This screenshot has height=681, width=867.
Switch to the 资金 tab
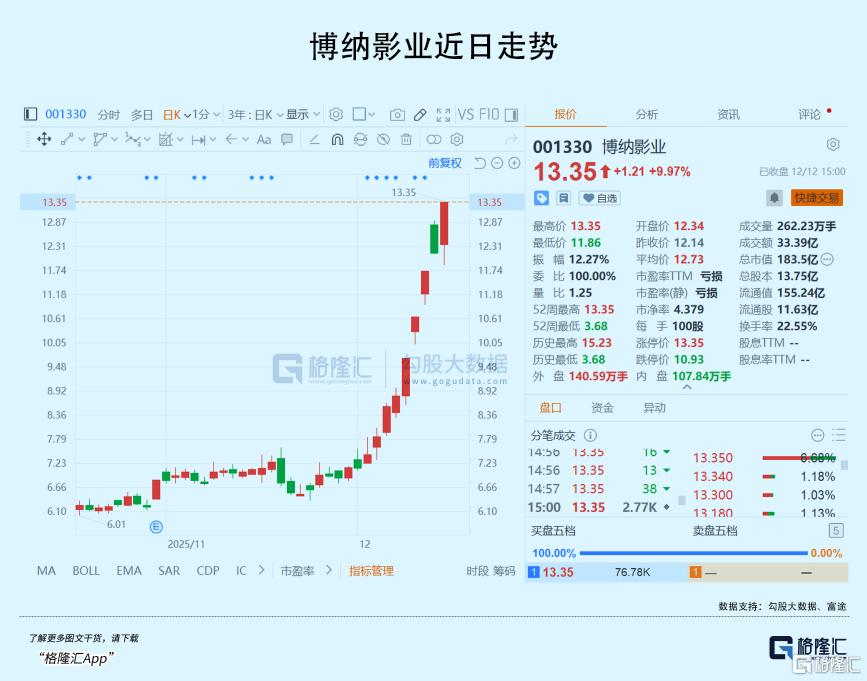tap(602, 408)
